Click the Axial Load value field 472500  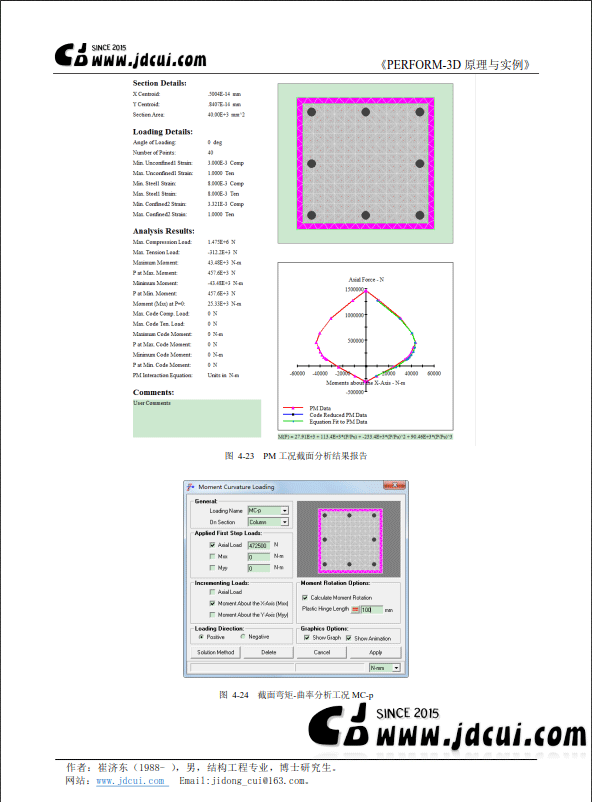pyautogui.click(x=259, y=545)
